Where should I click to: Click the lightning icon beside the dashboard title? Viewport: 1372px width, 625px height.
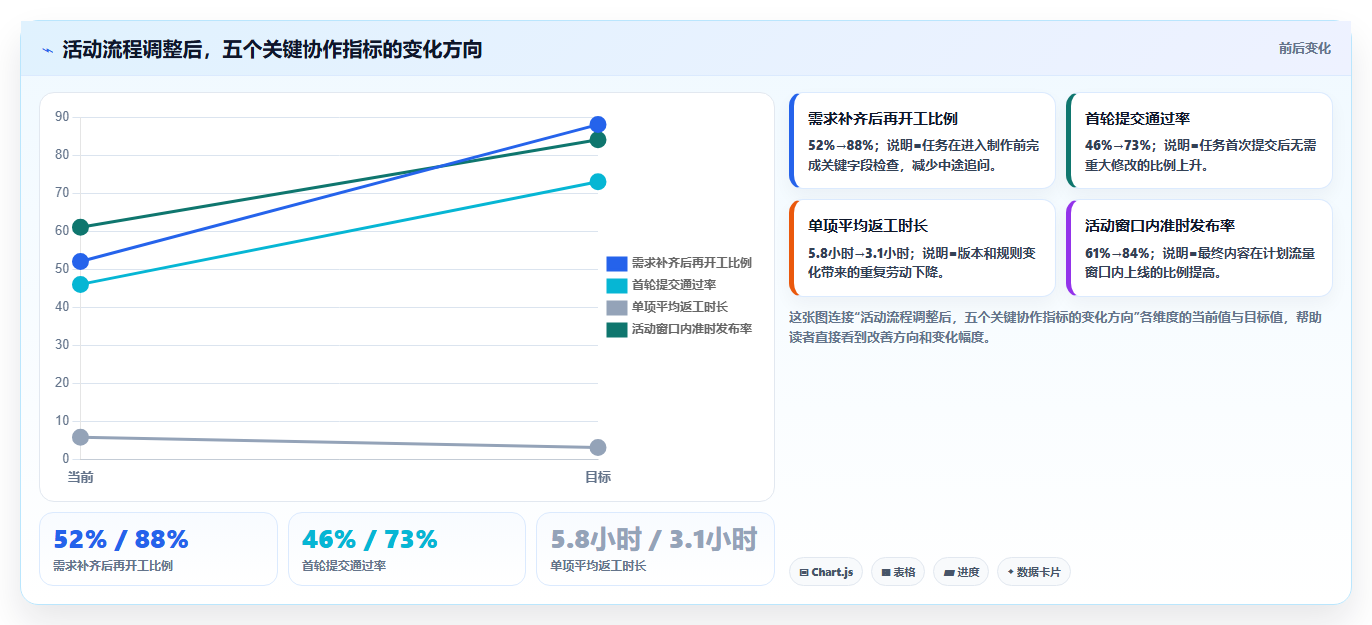[x=48, y=50]
